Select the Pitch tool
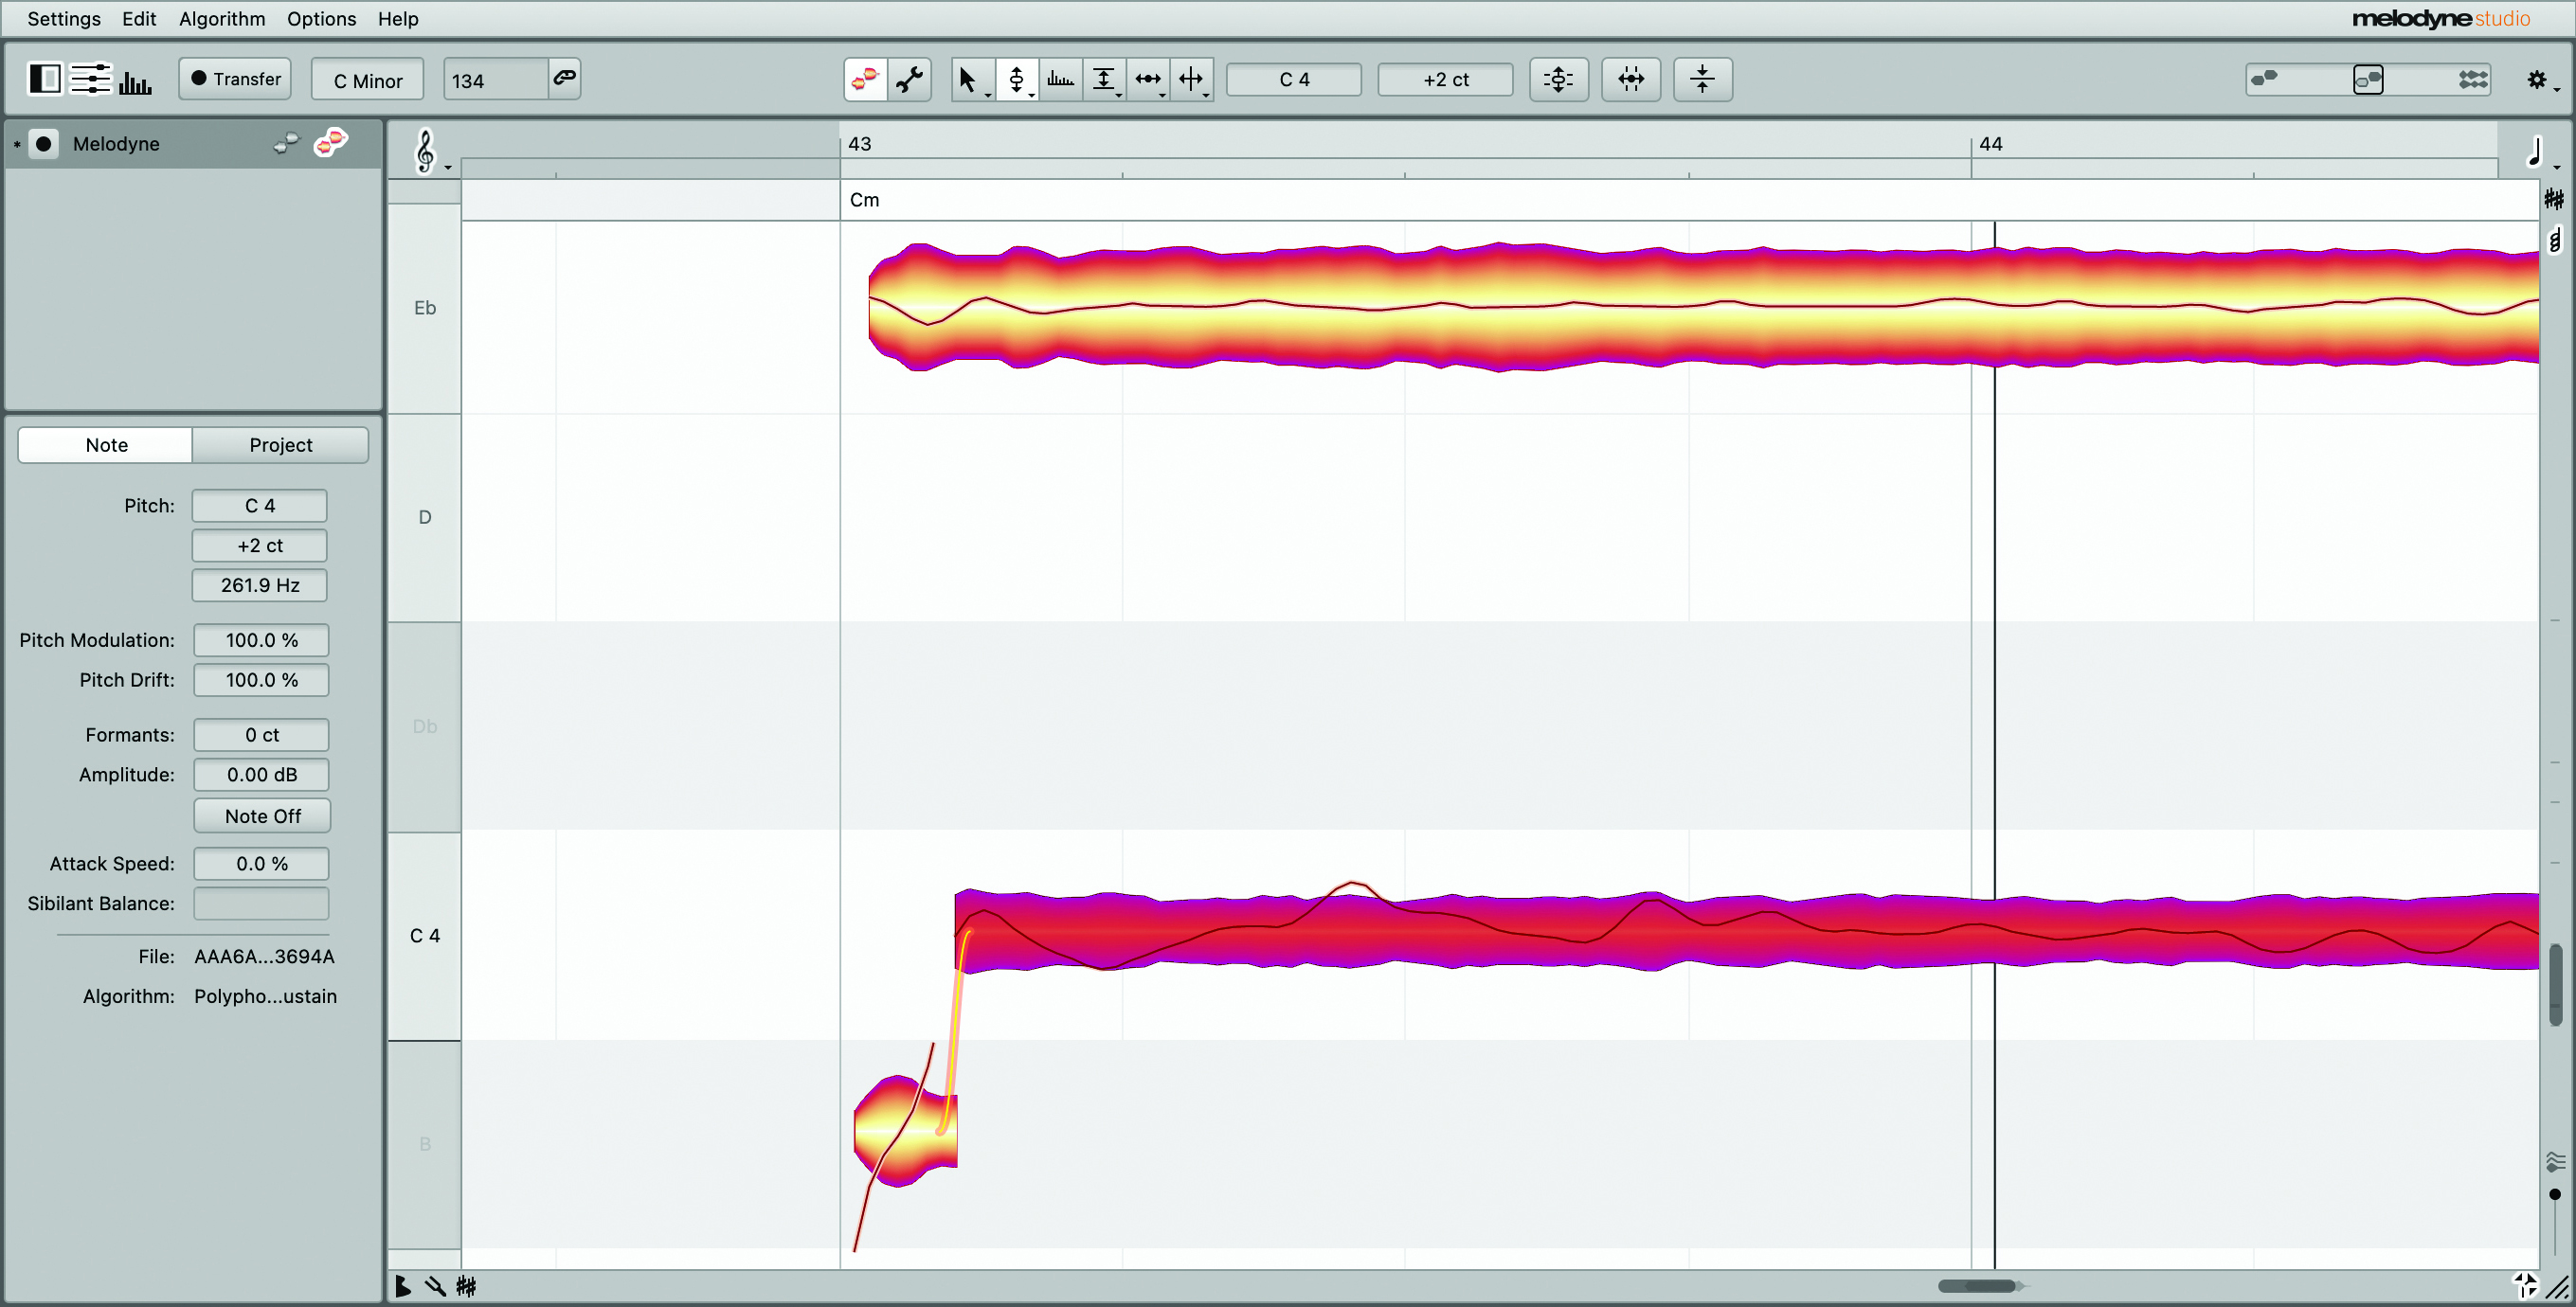The height and width of the screenshot is (1307, 2576). pos(1016,79)
